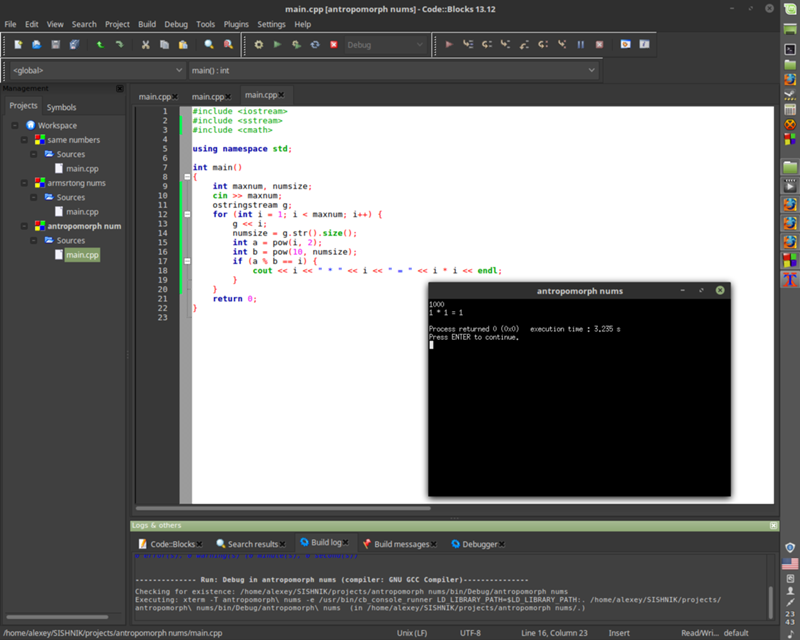Select highlighted main.cpp under antropomorph nums
This screenshot has width=800, height=640.
click(x=82, y=255)
